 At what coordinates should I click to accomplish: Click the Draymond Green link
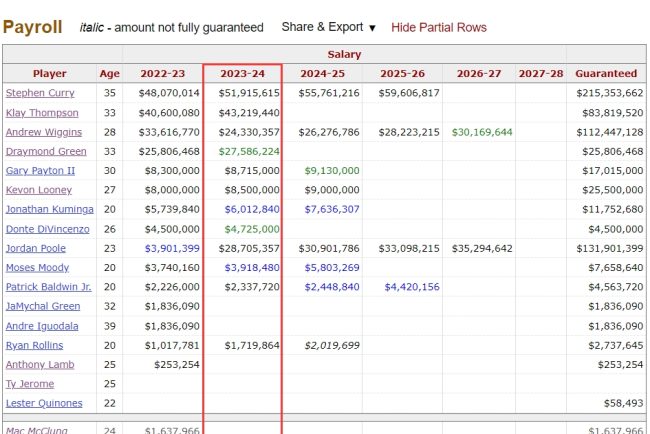tap(46, 151)
